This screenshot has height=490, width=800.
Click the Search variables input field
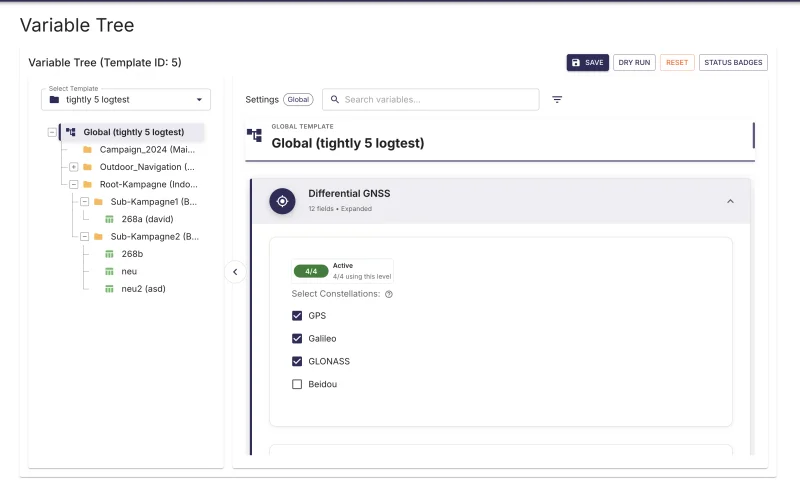(x=431, y=100)
